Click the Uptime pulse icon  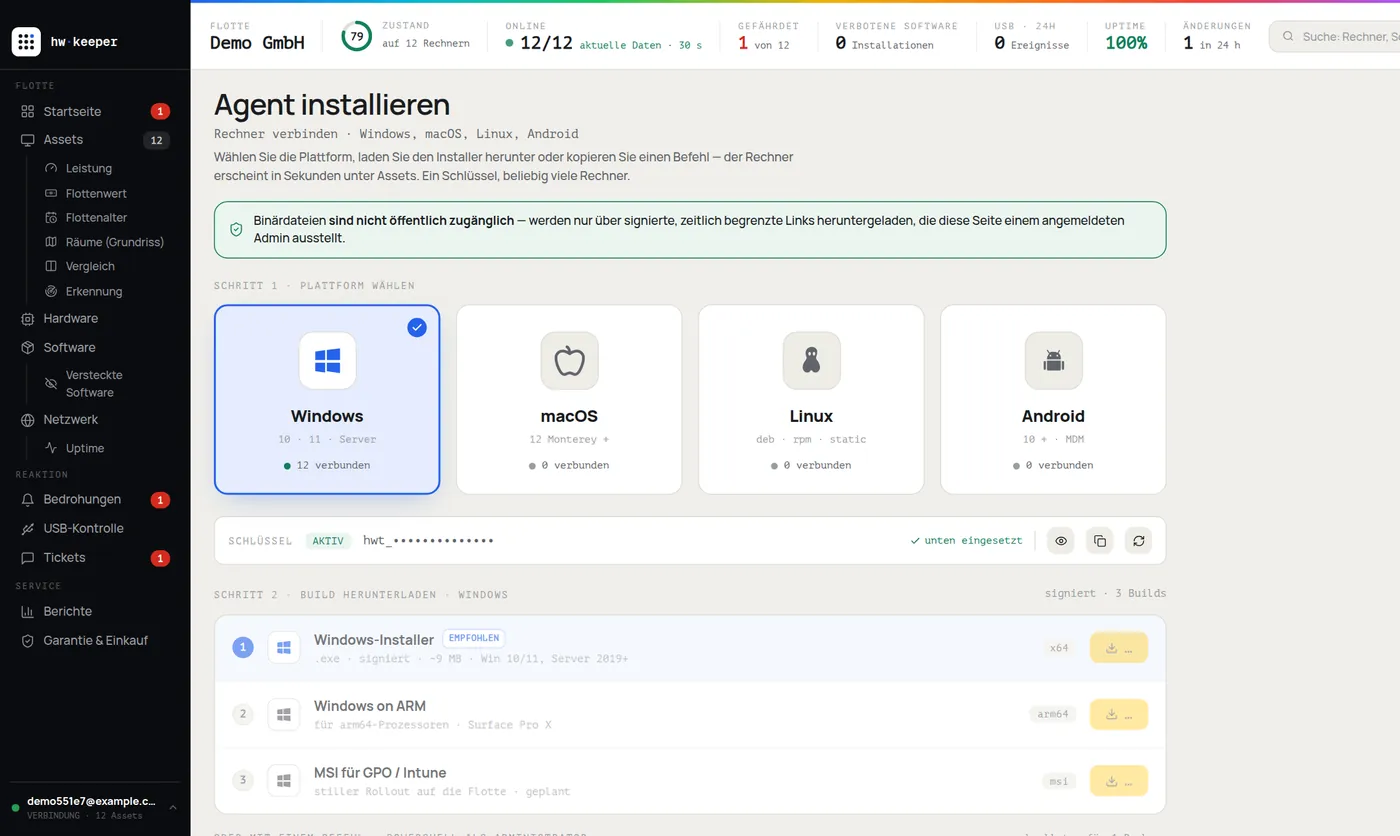tap(52, 448)
